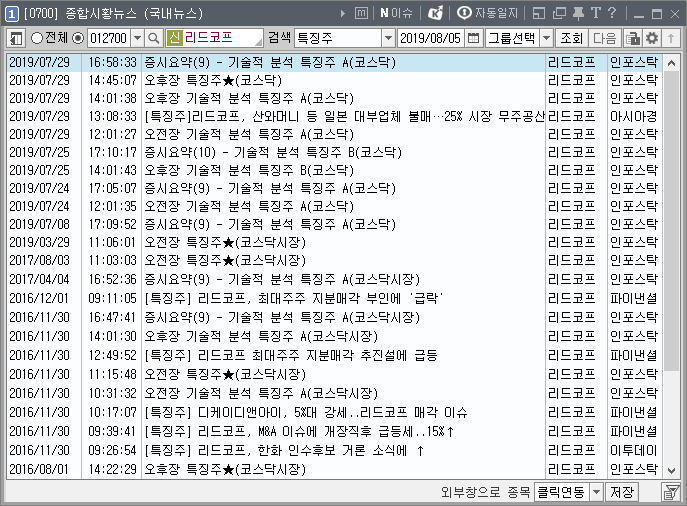
Task: Expand the stock code 012700 dropdown
Action: [137, 39]
